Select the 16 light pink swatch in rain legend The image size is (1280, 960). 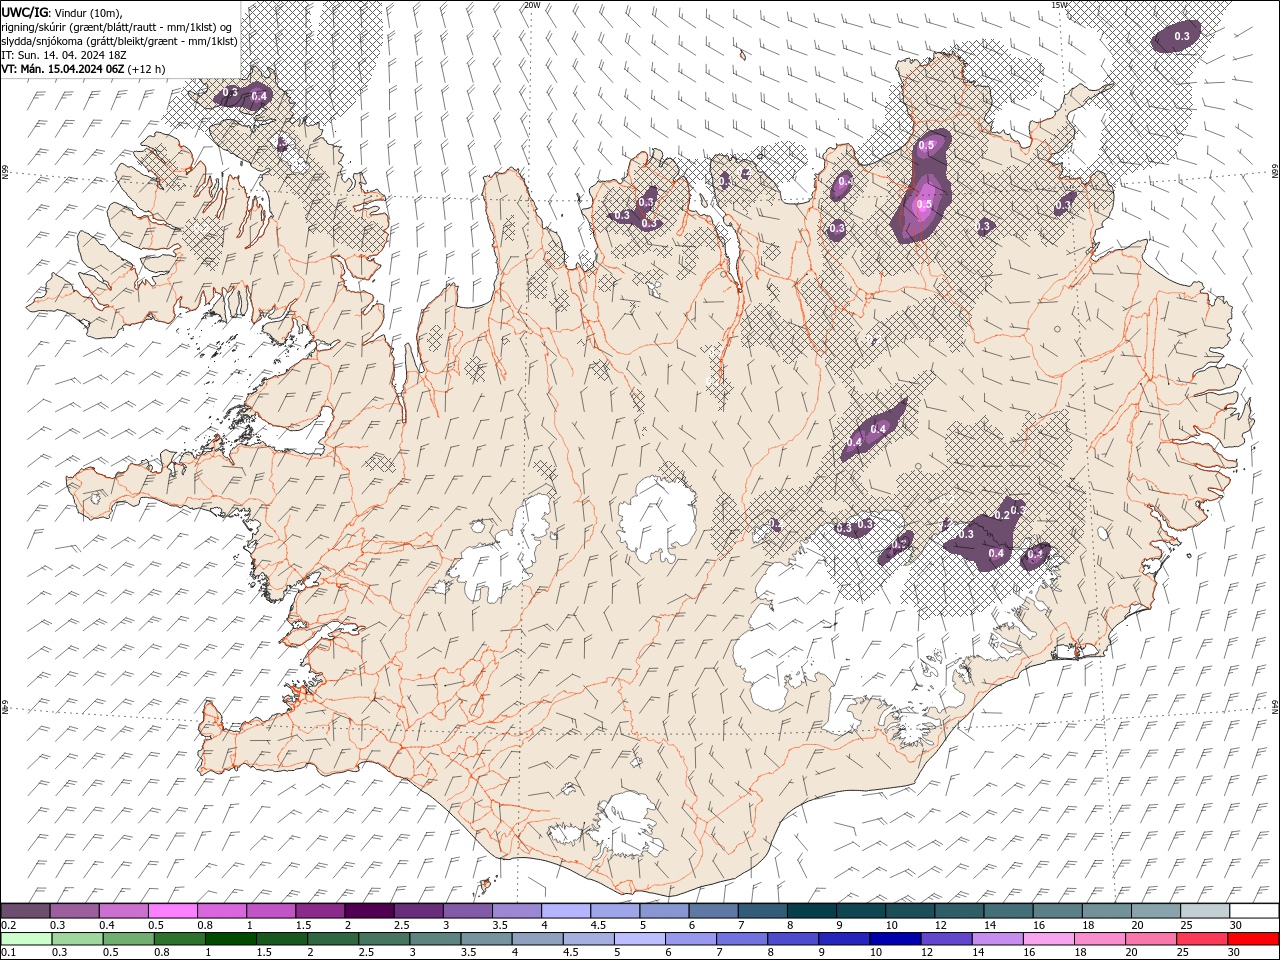tap(1048, 939)
